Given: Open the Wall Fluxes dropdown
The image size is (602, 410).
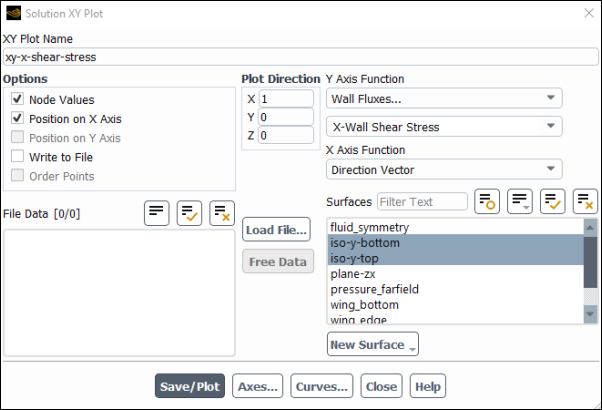Looking at the screenshot, I should click(444, 99).
